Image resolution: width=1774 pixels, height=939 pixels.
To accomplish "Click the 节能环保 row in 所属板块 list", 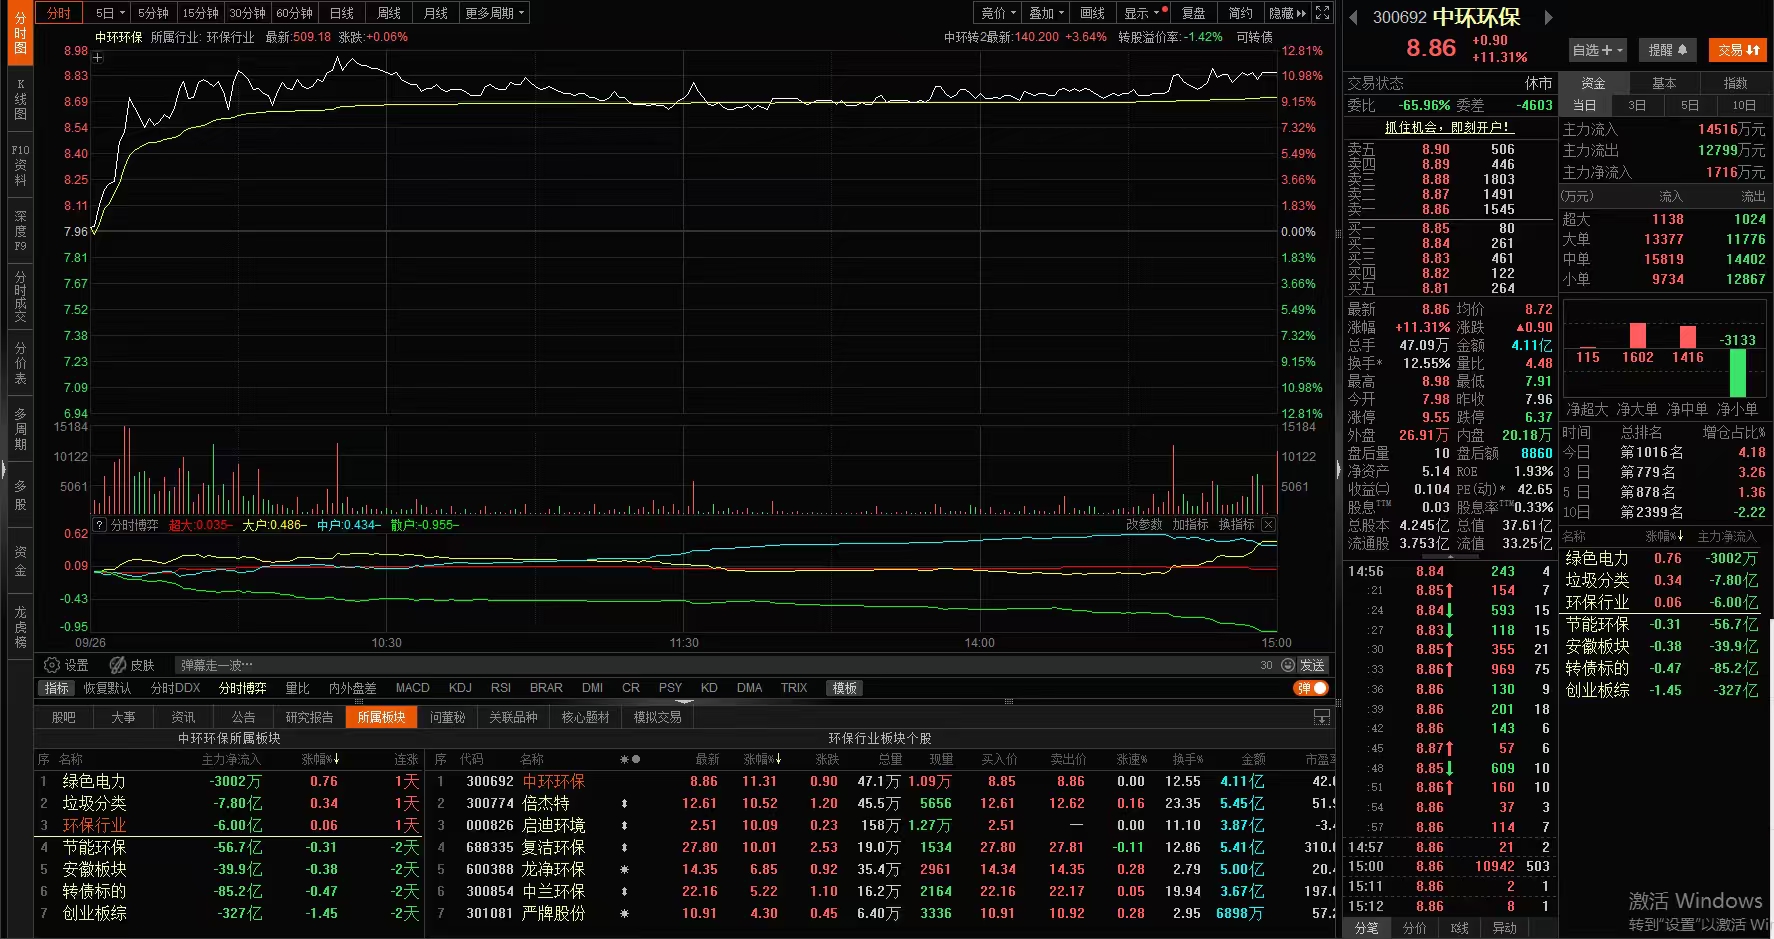I will tap(229, 847).
